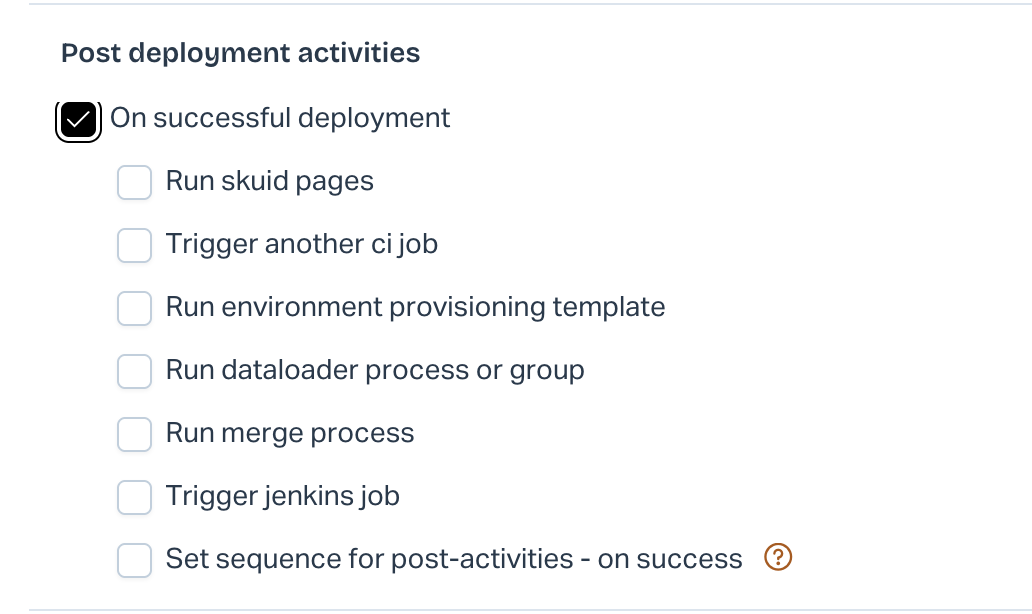Click "Set sequence for post-activities - on success" text
This screenshot has height=614, width=1032.
(454, 558)
